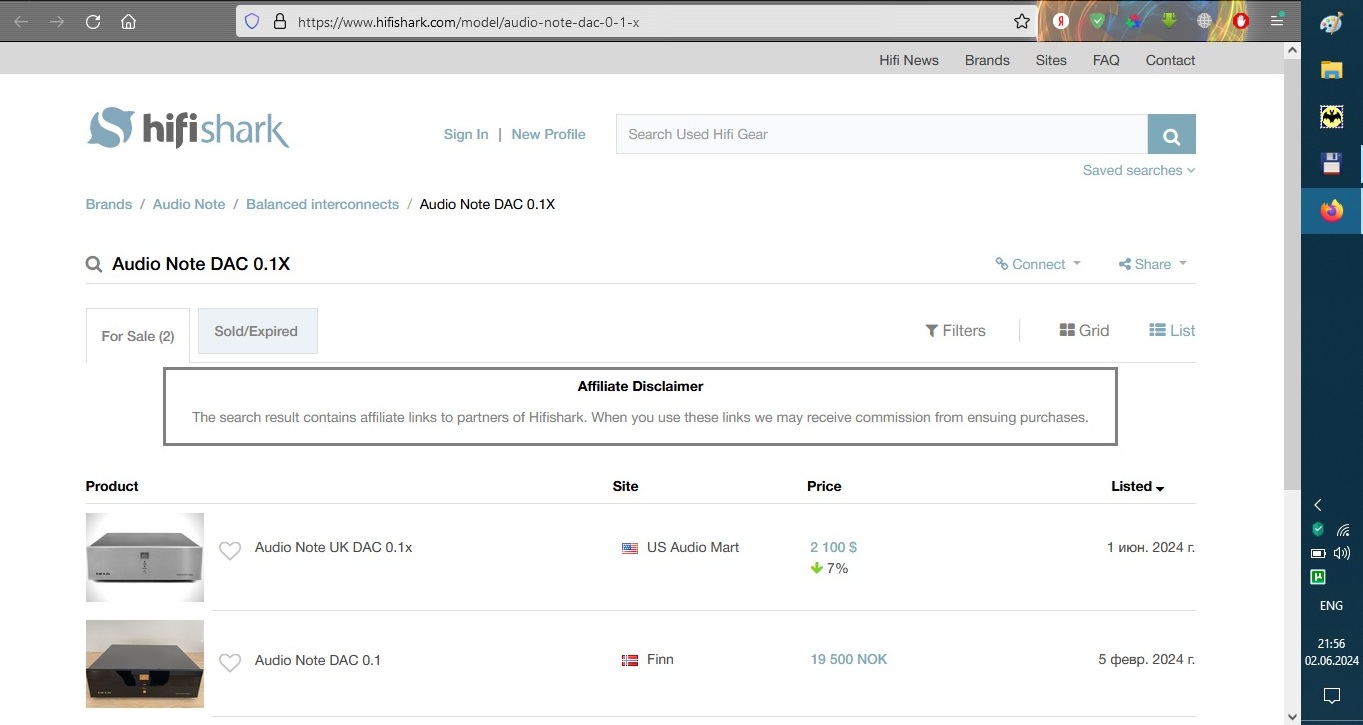Click the browser back arrow

click(x=21, y=21)
